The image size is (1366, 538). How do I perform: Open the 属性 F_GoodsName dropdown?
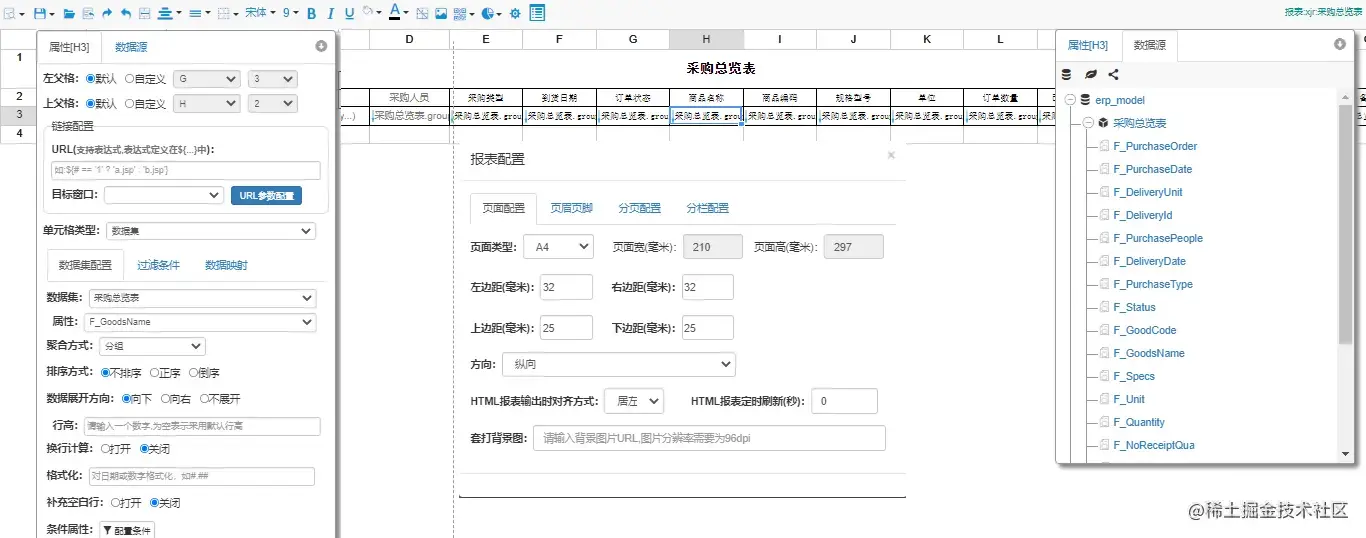coord(202,322)
